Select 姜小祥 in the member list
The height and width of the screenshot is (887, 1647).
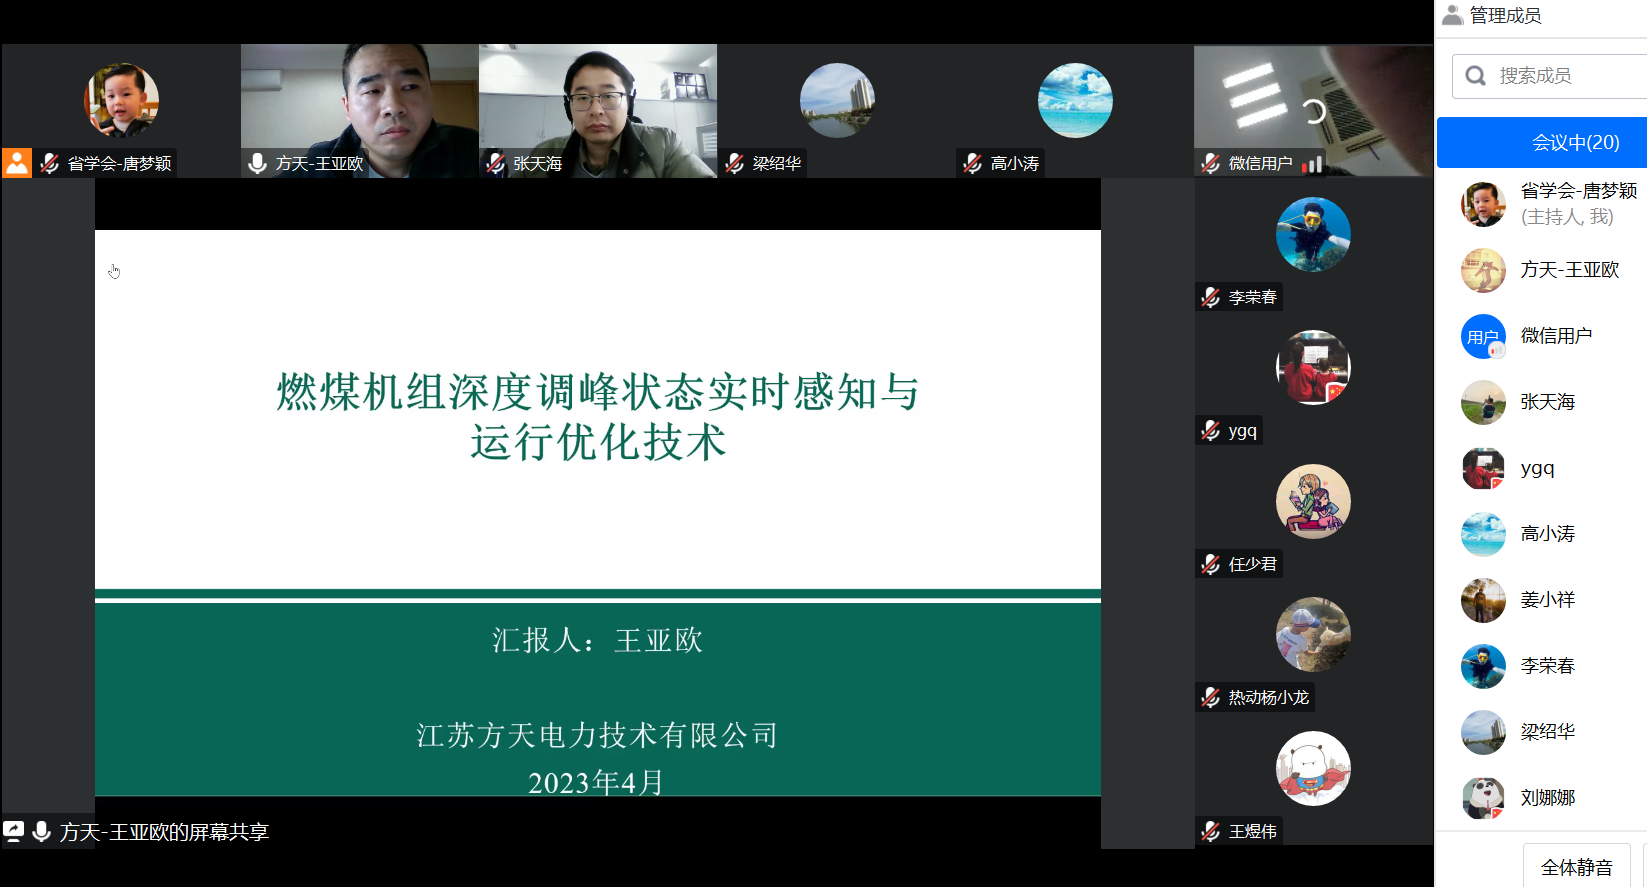click(x=1547, y=600)
